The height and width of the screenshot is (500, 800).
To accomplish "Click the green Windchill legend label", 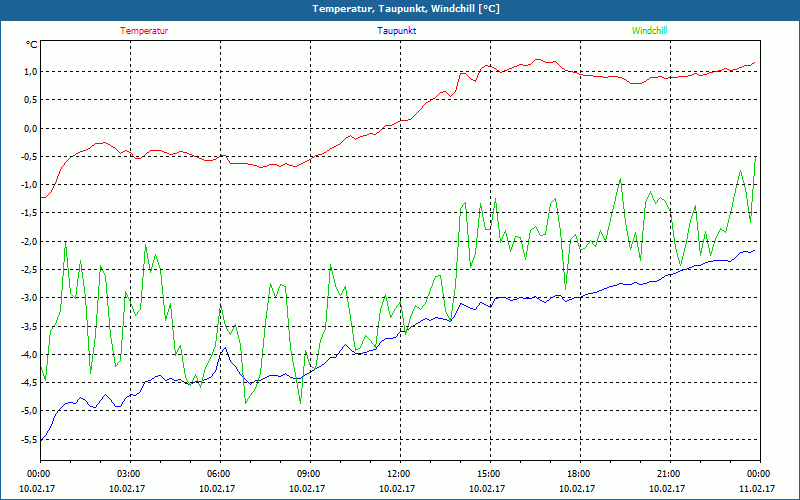I will (x=649, y=31).
